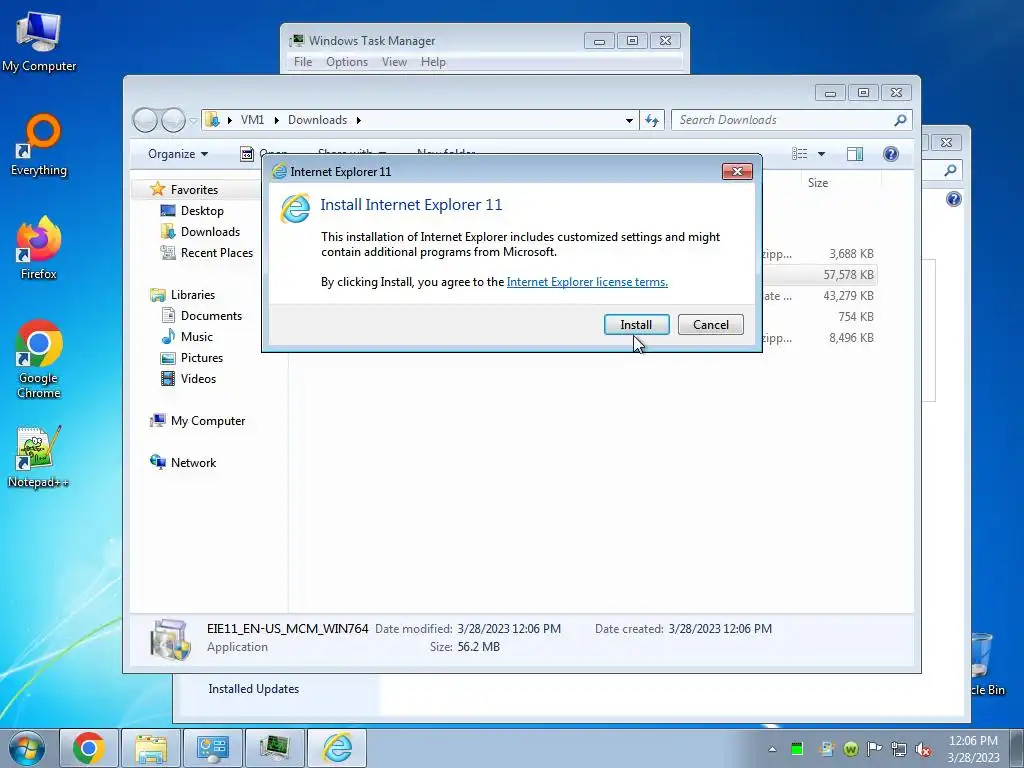Image resolution: width=1024 pixels, height=768 pixels.
Task: Select the file row sized 8,496 KB
Action: tap(819, 338)
